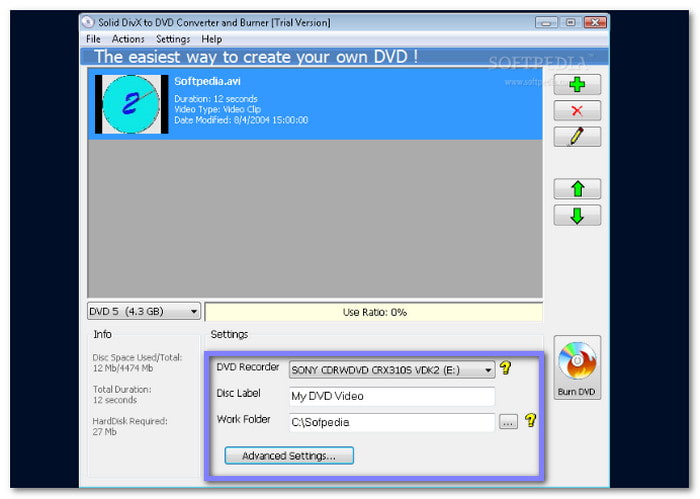
Task: Click the Work Folder path field
Action: tap(392, 422)
